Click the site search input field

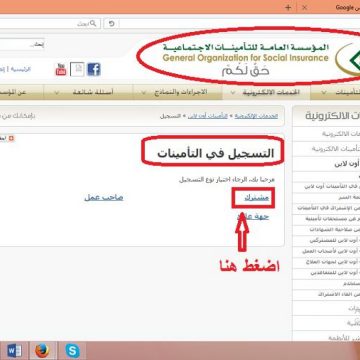pyautogui.click(x=22, y=45)
